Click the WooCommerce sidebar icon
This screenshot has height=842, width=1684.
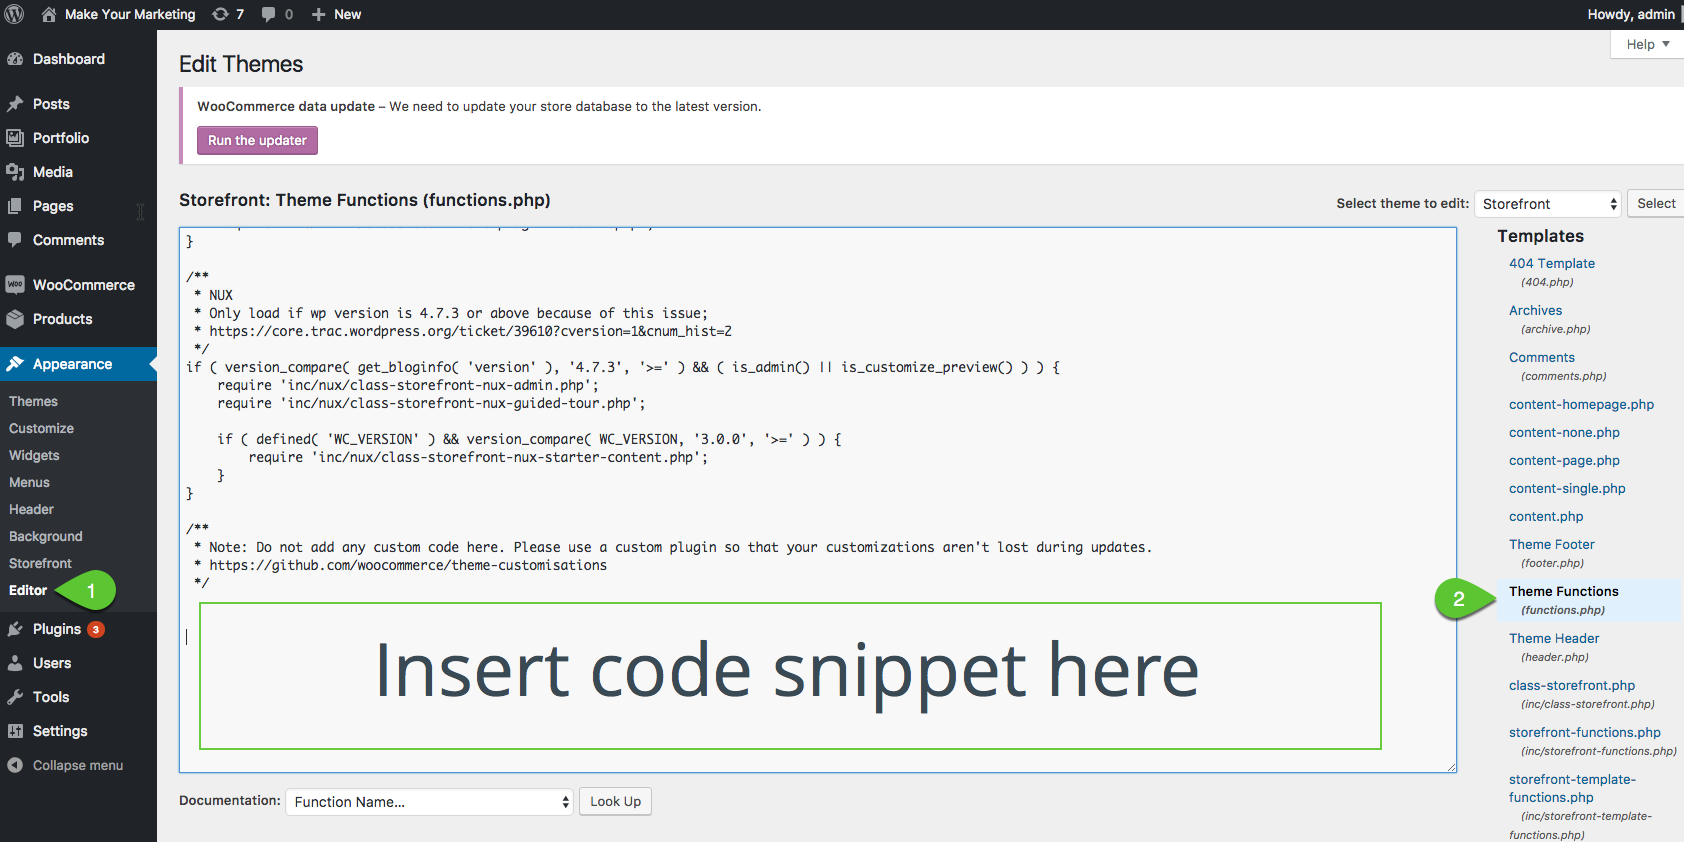(15, 285)
